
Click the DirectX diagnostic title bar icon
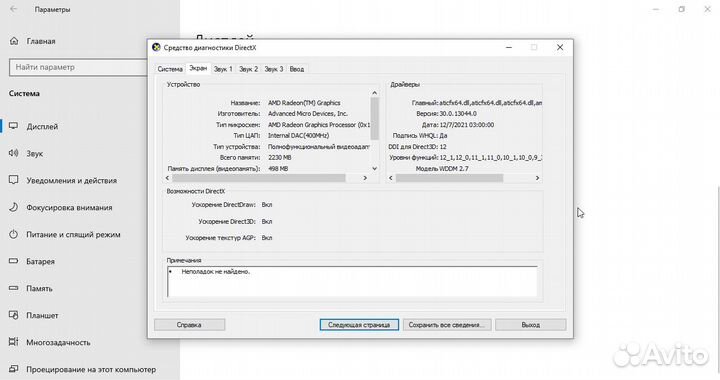(x=156, y=47)
